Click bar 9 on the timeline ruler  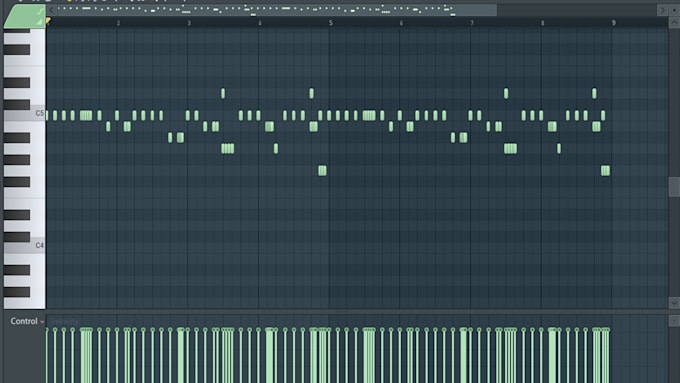pyautogui.click(x=613, y=23)
